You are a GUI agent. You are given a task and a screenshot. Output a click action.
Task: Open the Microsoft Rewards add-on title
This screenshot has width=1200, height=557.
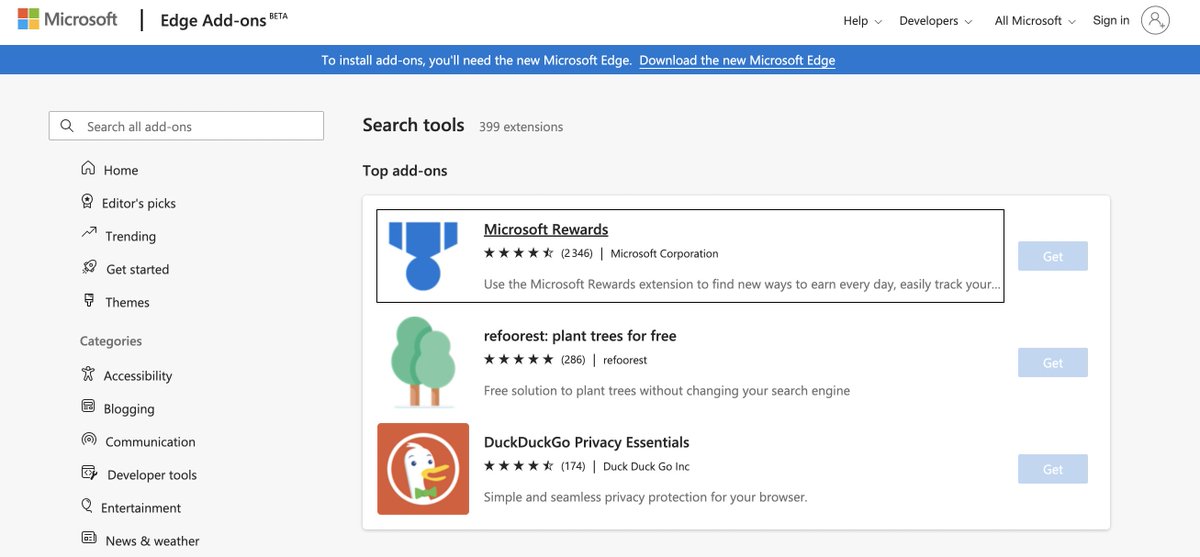pyautogui.click(x=546, y=230)
